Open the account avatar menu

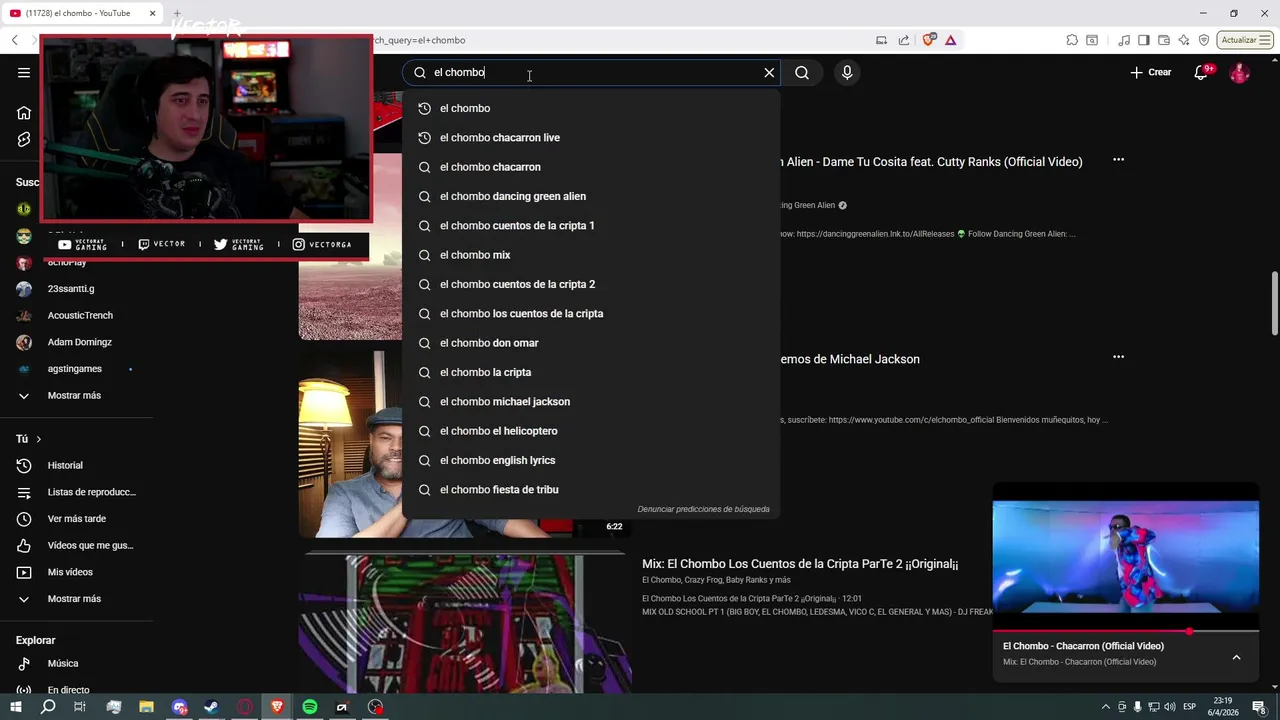(1240, 72)
